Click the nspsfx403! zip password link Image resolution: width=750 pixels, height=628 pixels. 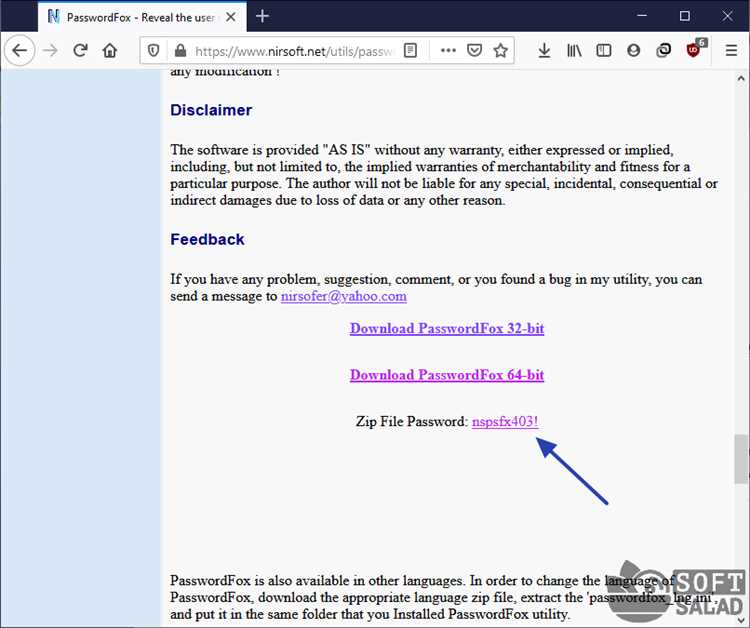tap(505, 421)
